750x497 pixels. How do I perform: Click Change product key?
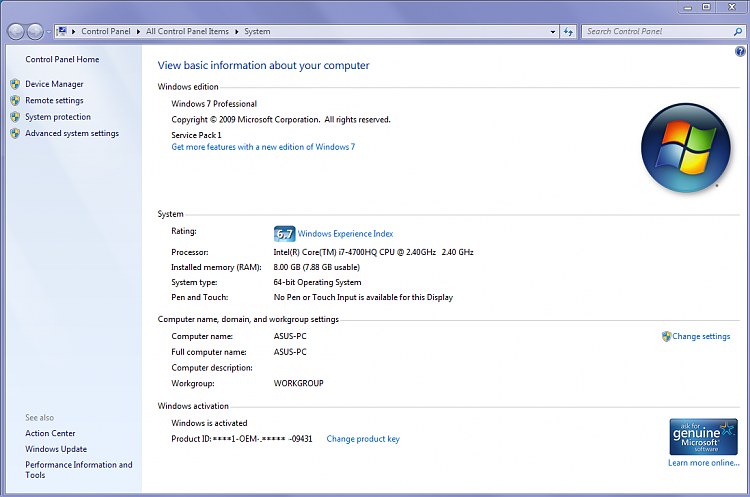pos(363,439)
